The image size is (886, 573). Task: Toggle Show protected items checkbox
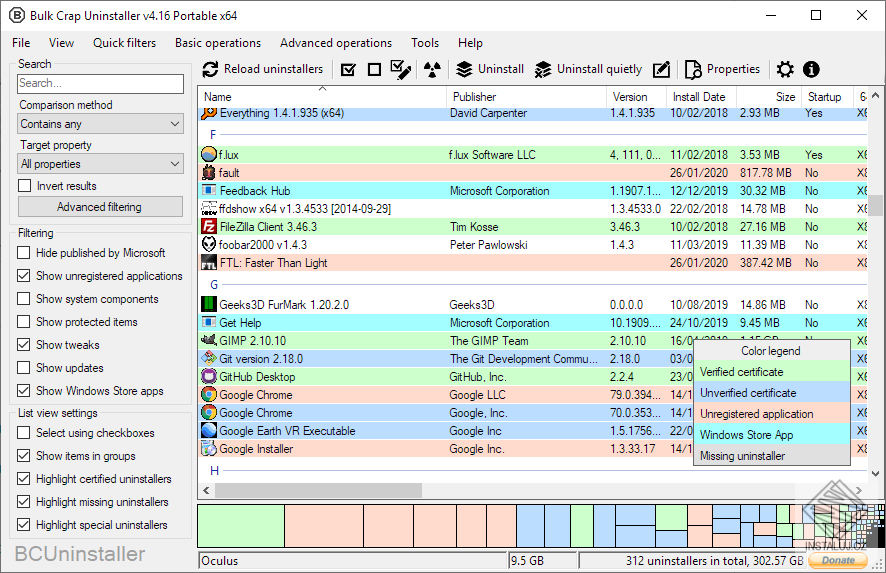(24, 322)
